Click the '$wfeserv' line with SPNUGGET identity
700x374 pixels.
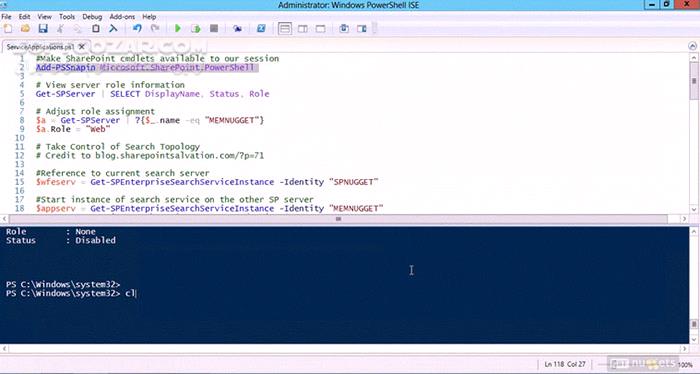207,182
